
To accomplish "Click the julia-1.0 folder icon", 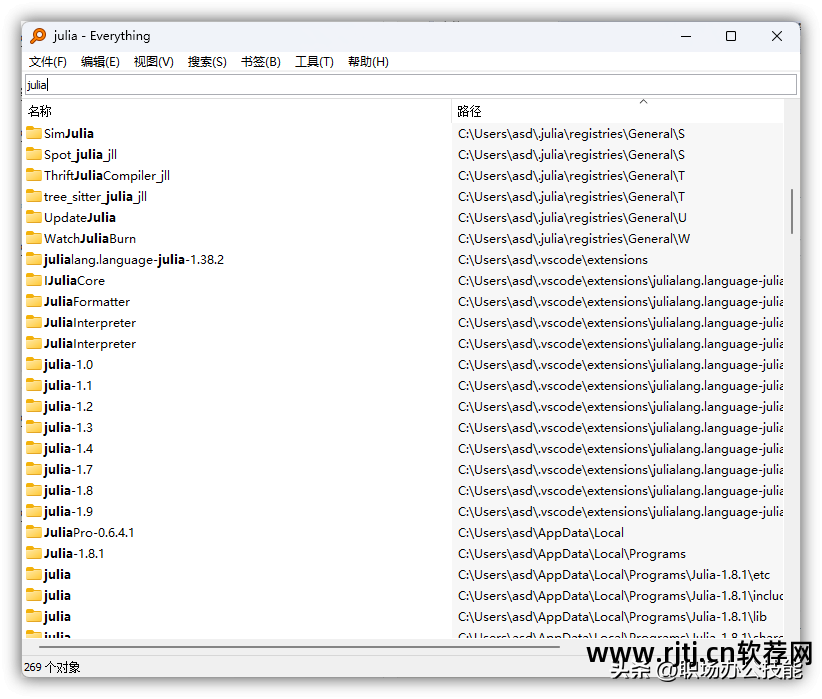I will coord(34,363).
